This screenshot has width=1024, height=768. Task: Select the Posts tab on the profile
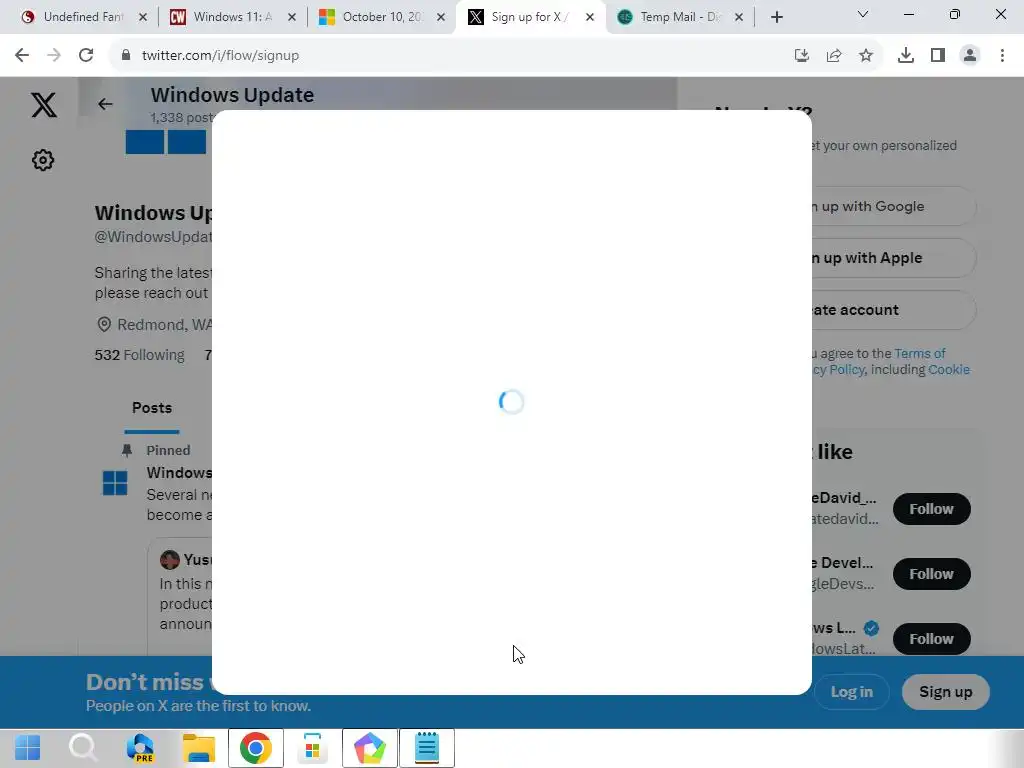pos(152,408)
